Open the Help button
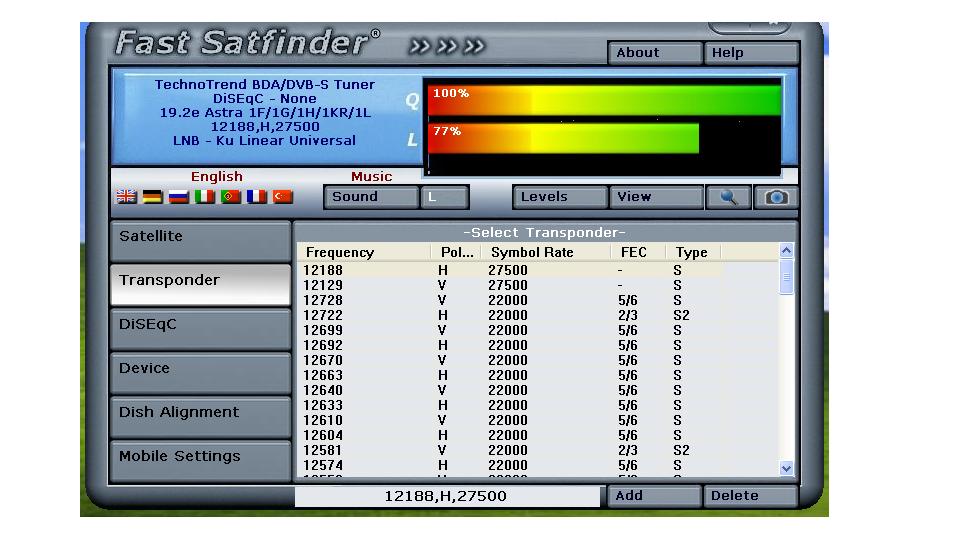Screen dimensions: 960x540 point(751,53)
